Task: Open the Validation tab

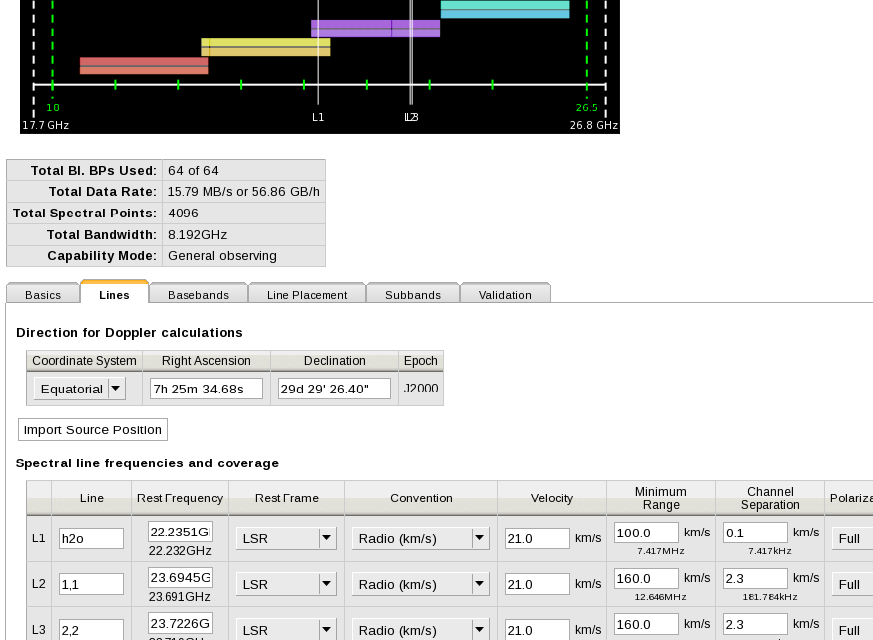Action: tap(505, 294)
